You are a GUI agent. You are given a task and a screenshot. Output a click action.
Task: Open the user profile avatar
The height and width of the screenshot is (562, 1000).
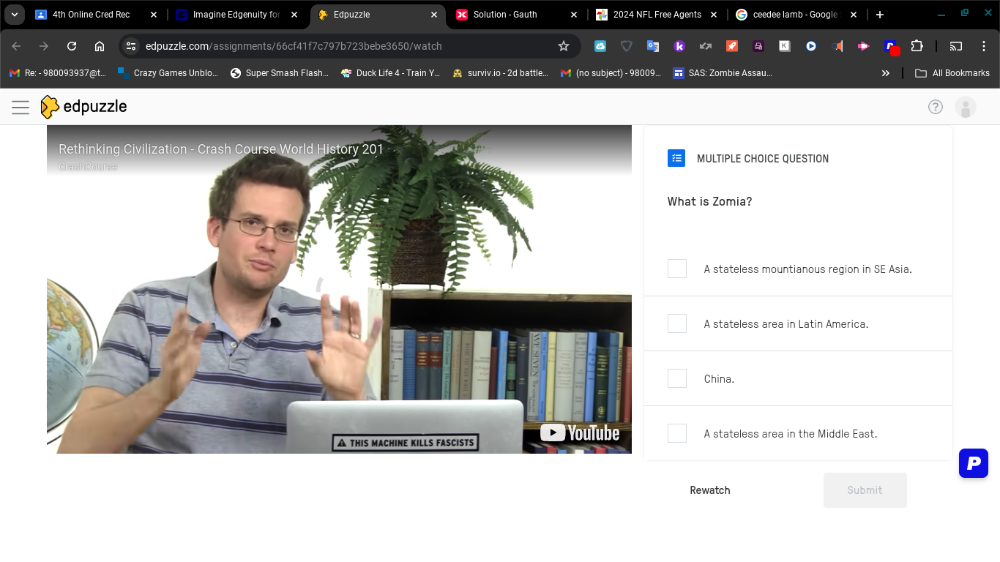pyautogui.click(x=965, y=107)
